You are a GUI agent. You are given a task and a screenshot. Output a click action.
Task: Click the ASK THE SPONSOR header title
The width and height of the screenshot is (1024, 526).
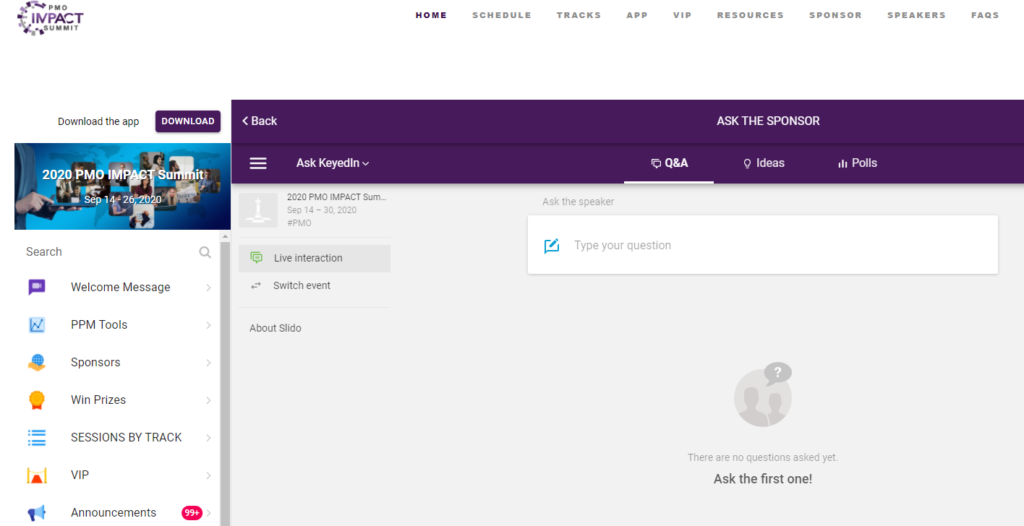(768, 121)
